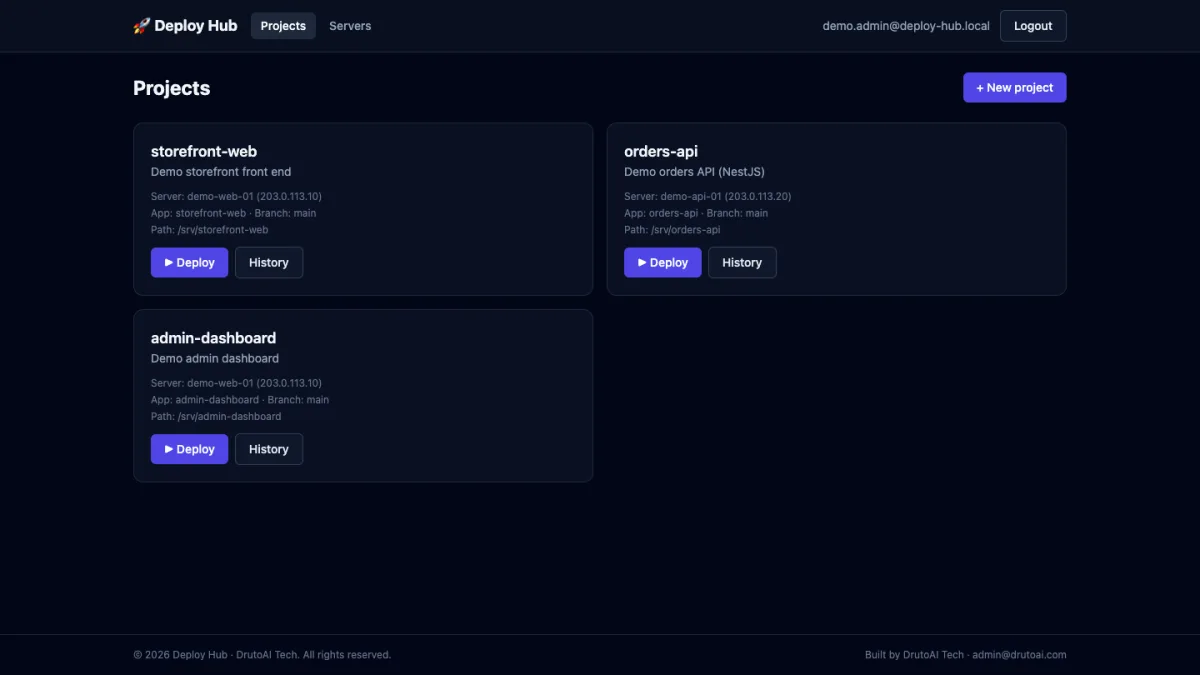Click admin-dashboard server line demo-web-01
Screen dimensions: 1200x675
[x=236, y=383]
